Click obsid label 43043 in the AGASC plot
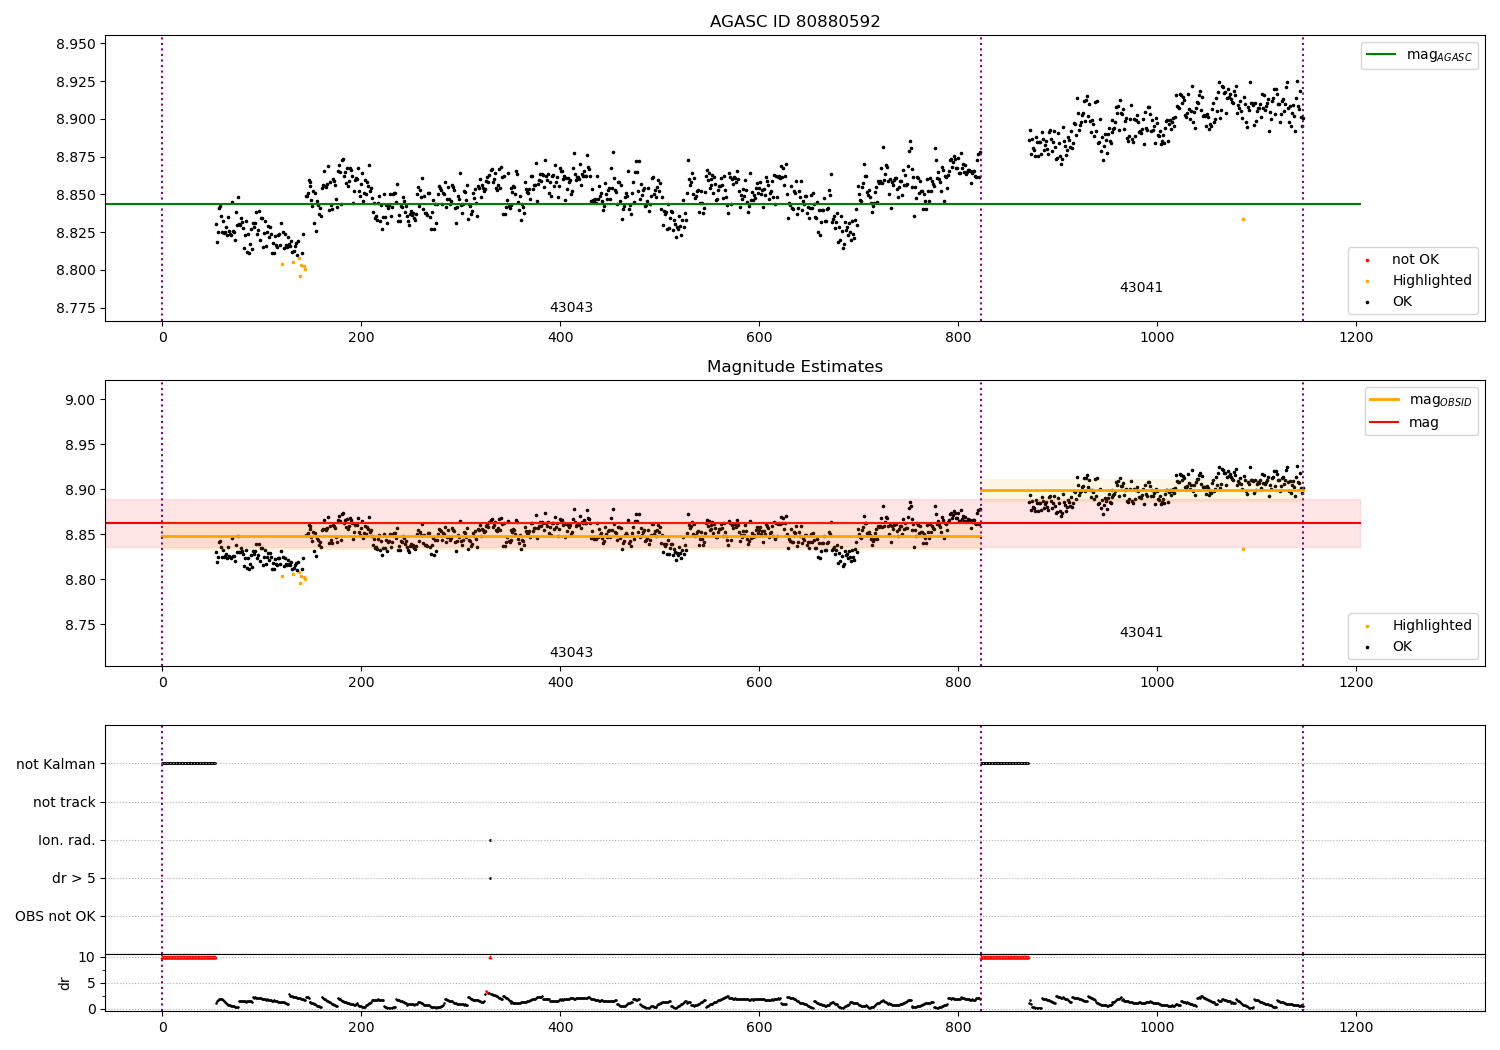 (x=571, y=308)
